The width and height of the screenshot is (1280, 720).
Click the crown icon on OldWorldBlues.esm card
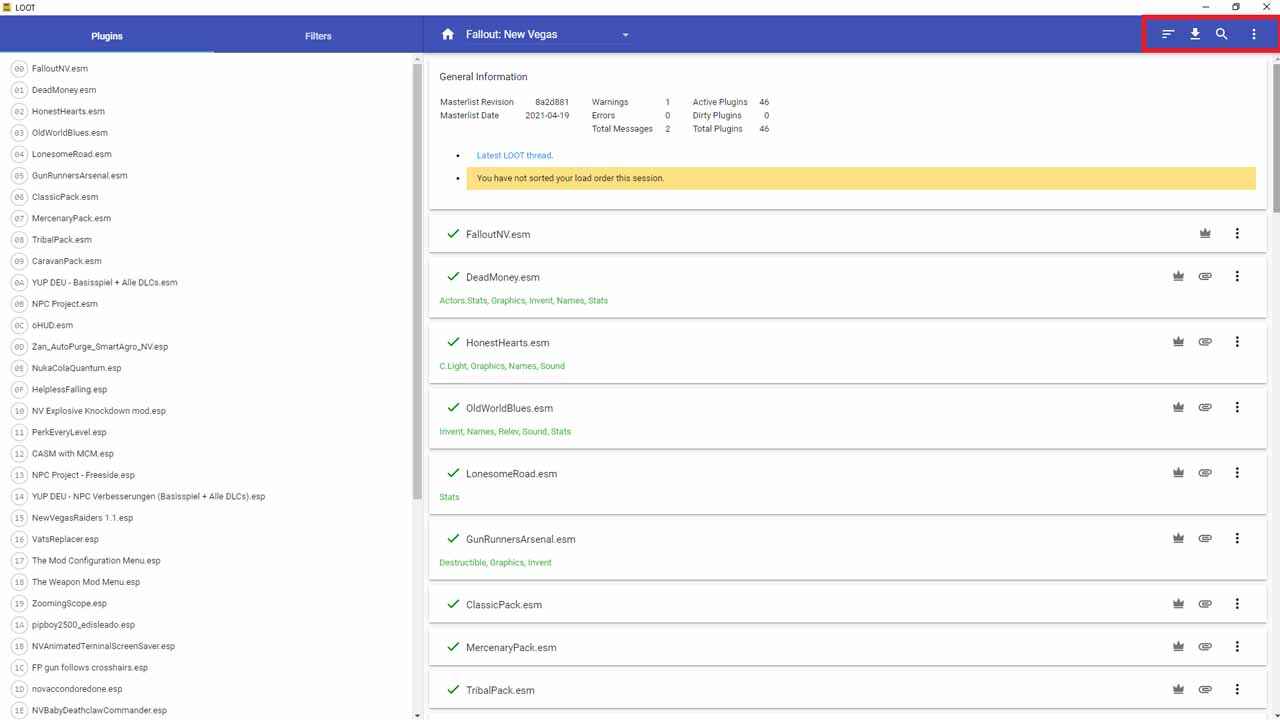pos(1178,408)
